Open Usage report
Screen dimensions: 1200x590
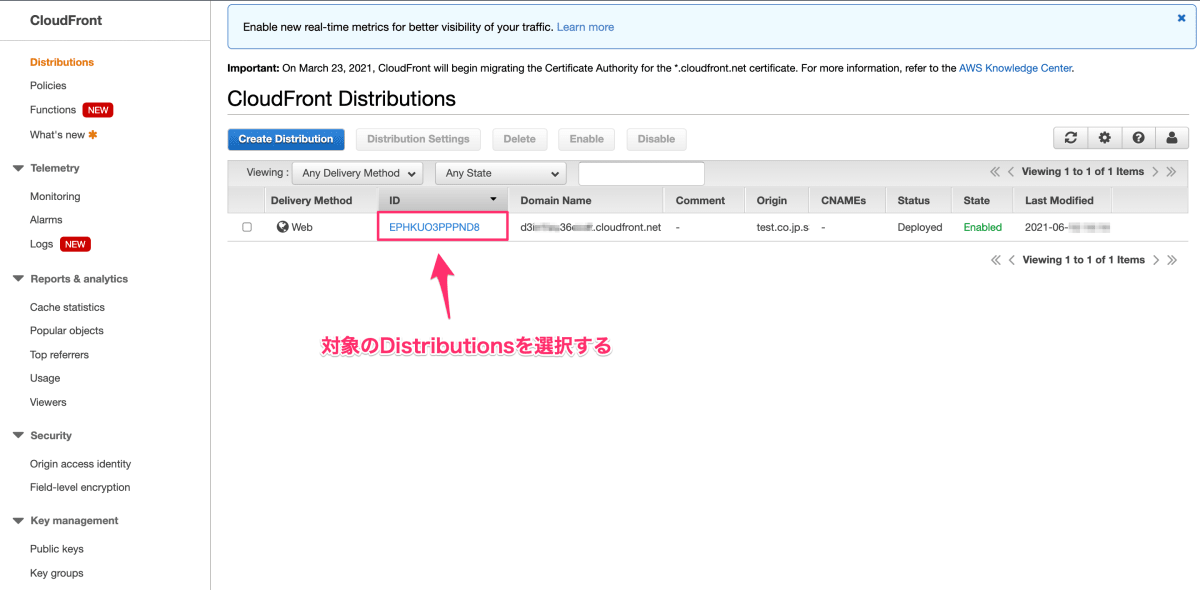[45, 378]
